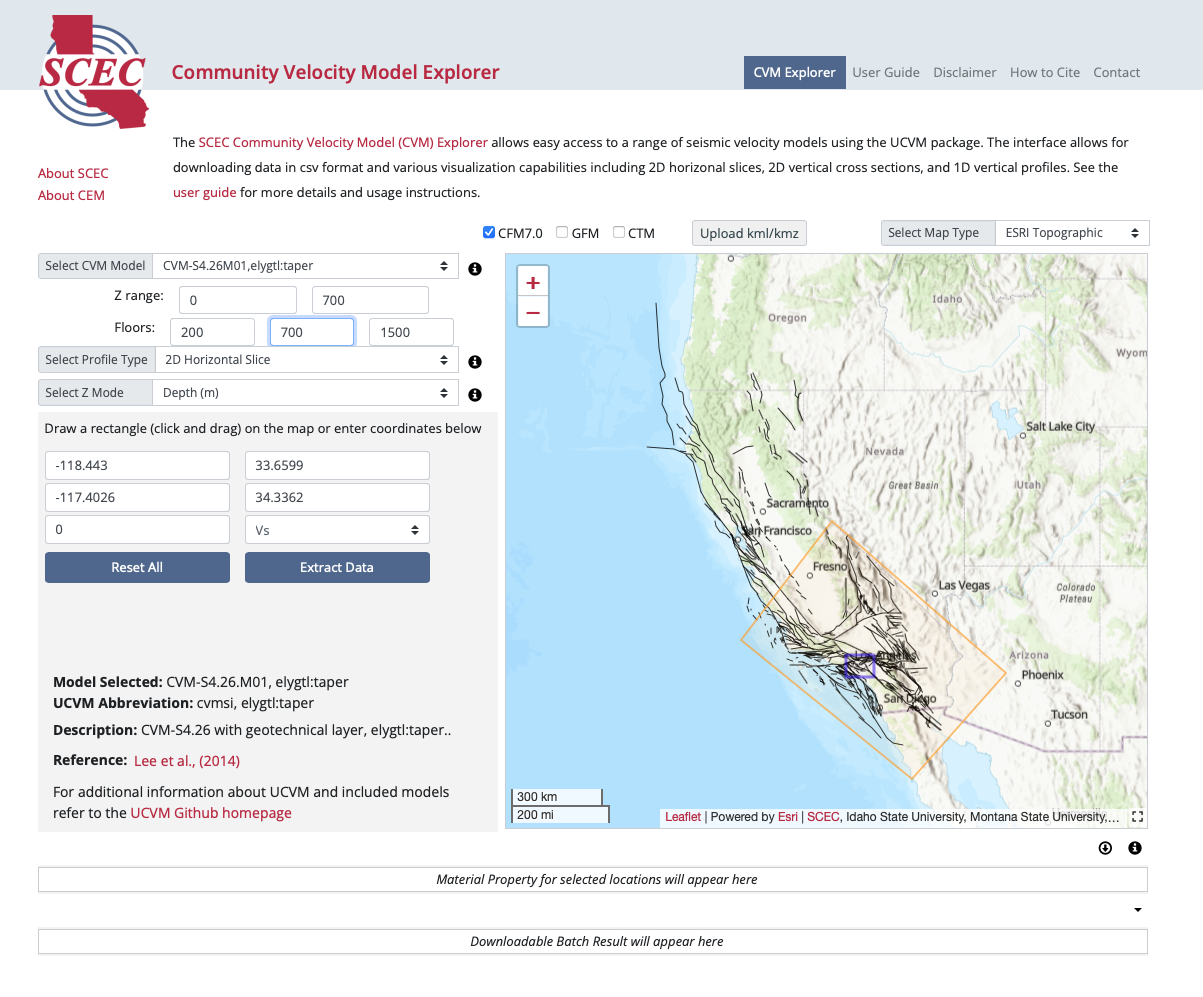Click info icon beside Z Mode selector
1203x997 pixels.
(475, 395)
